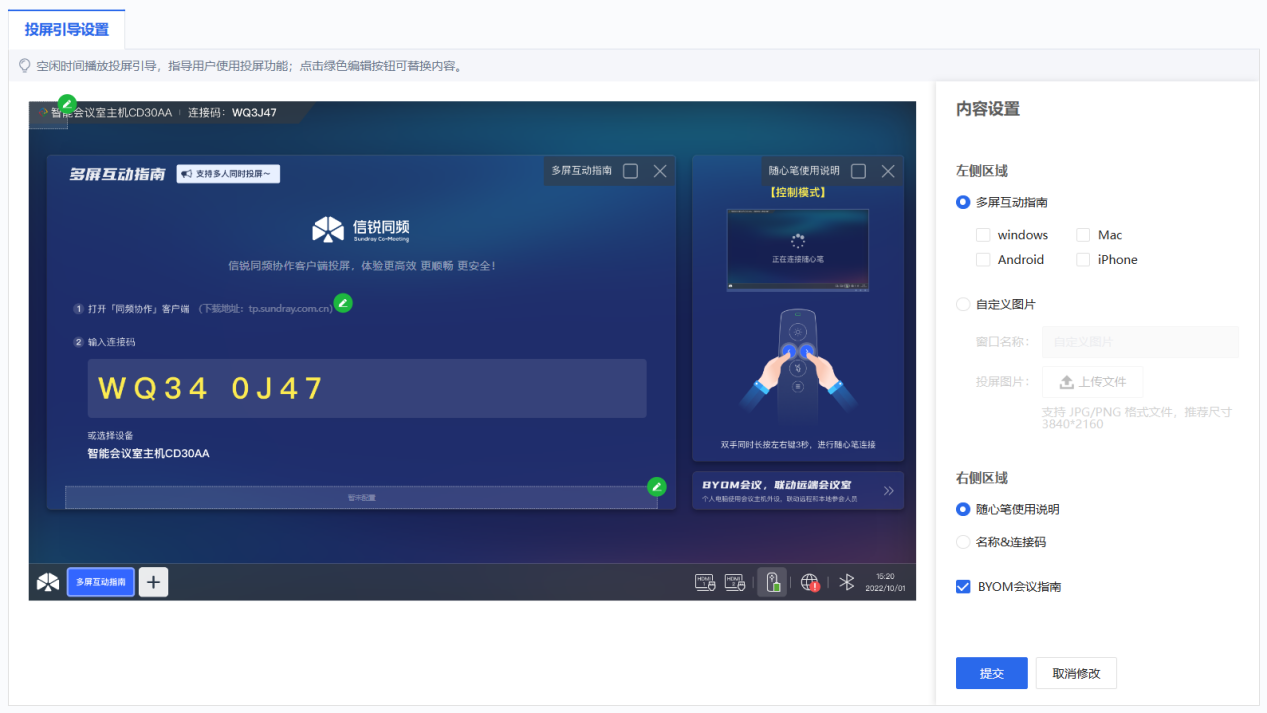Open the 投屏引导设置 tab

[67, 29]
